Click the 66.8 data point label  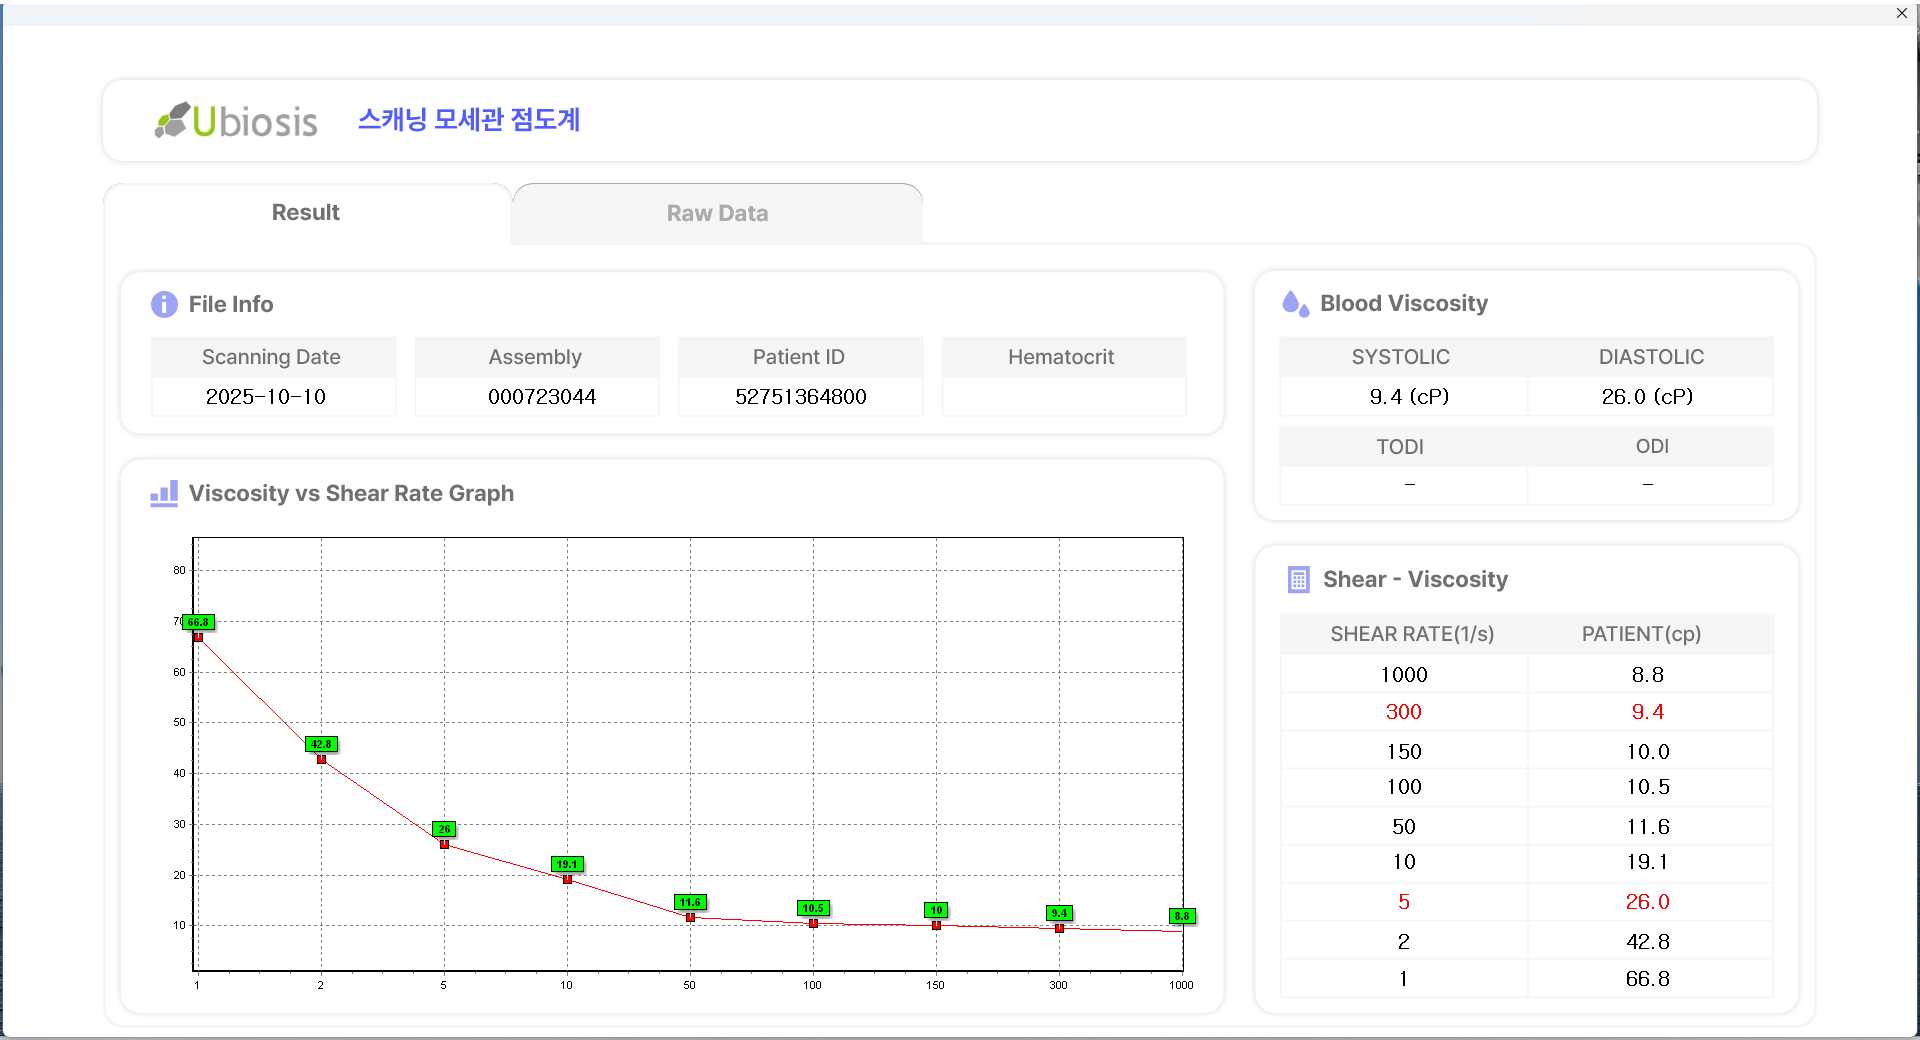click(198, 622)
